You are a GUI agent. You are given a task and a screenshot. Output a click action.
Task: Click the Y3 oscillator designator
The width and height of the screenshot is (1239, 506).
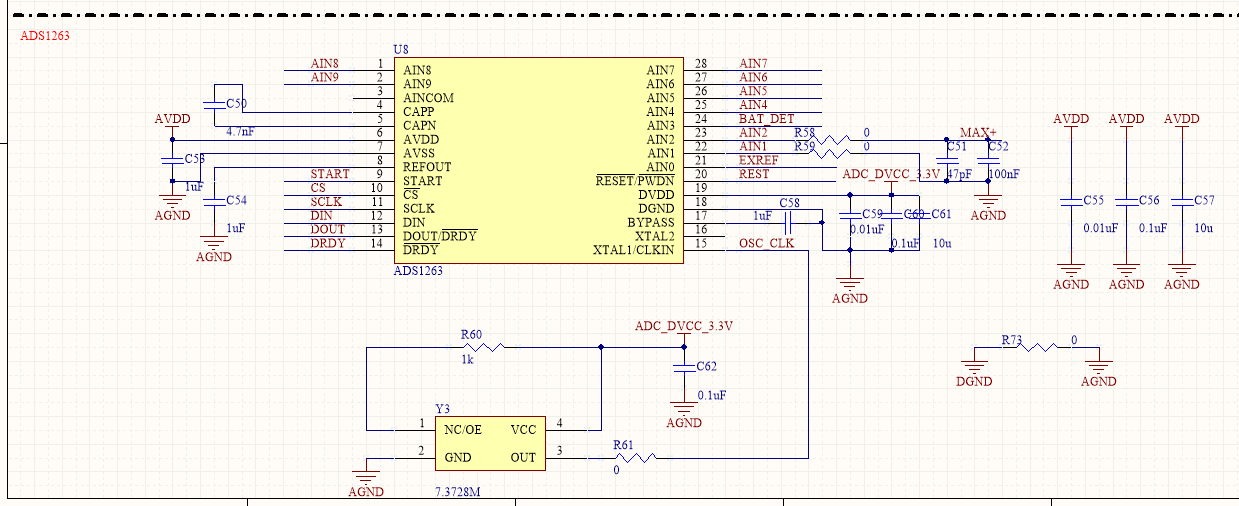442,409
